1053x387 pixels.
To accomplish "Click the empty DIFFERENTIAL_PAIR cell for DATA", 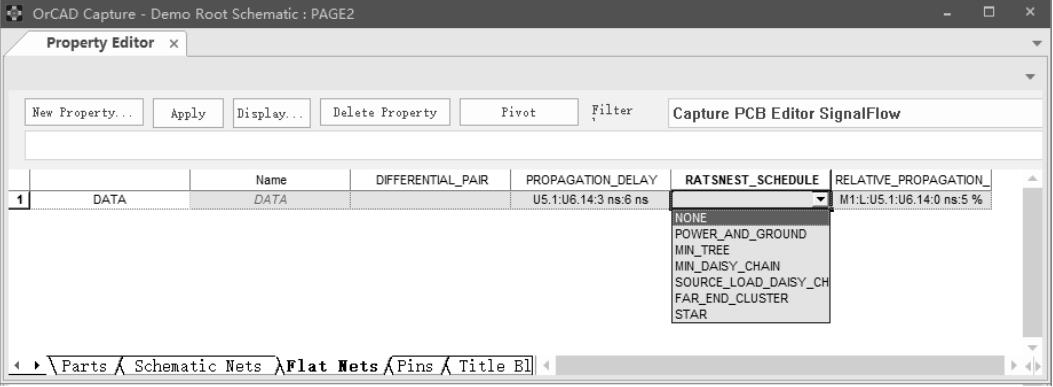I will (x=431, y=200).
